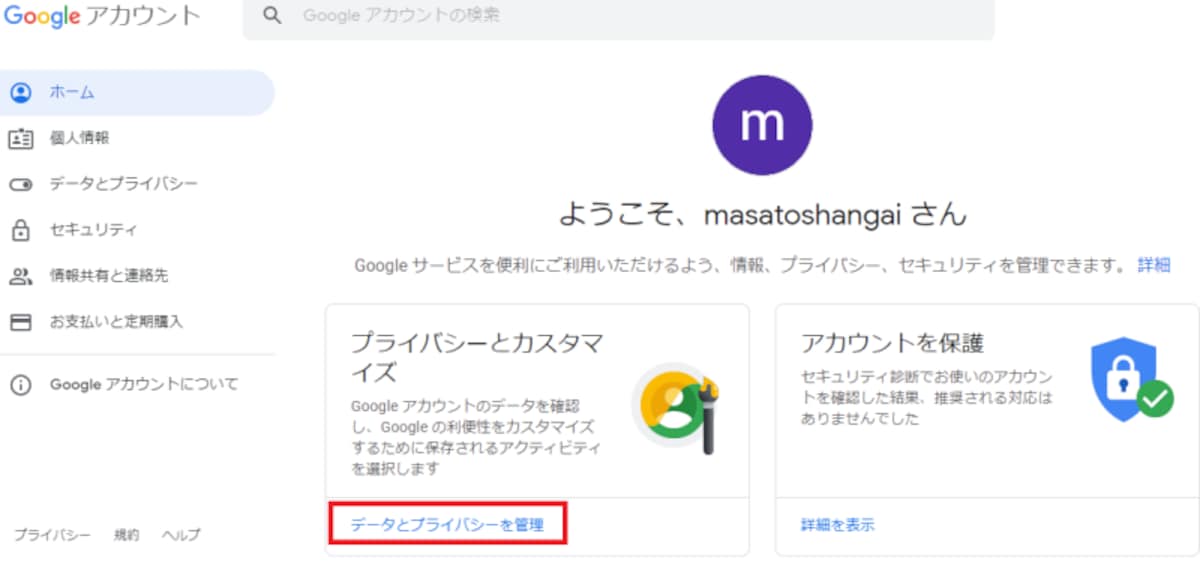Select the Home person icon in sidebar
Screen dimensions: 1200x572
20,93
